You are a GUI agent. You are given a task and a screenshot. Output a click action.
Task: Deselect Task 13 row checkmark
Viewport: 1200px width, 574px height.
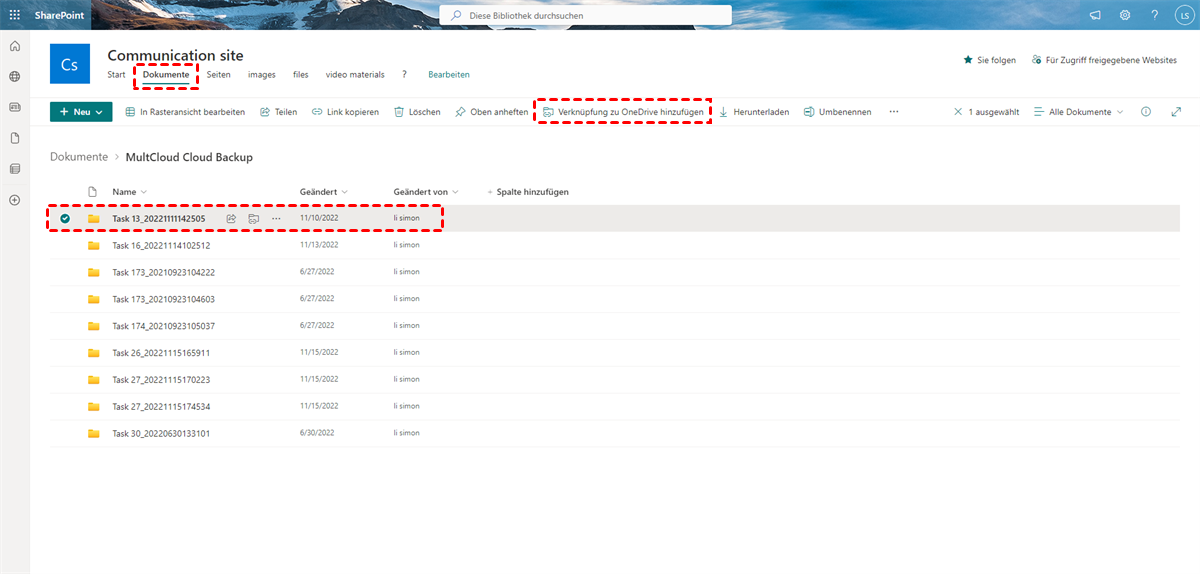click(x=65, y=218)
